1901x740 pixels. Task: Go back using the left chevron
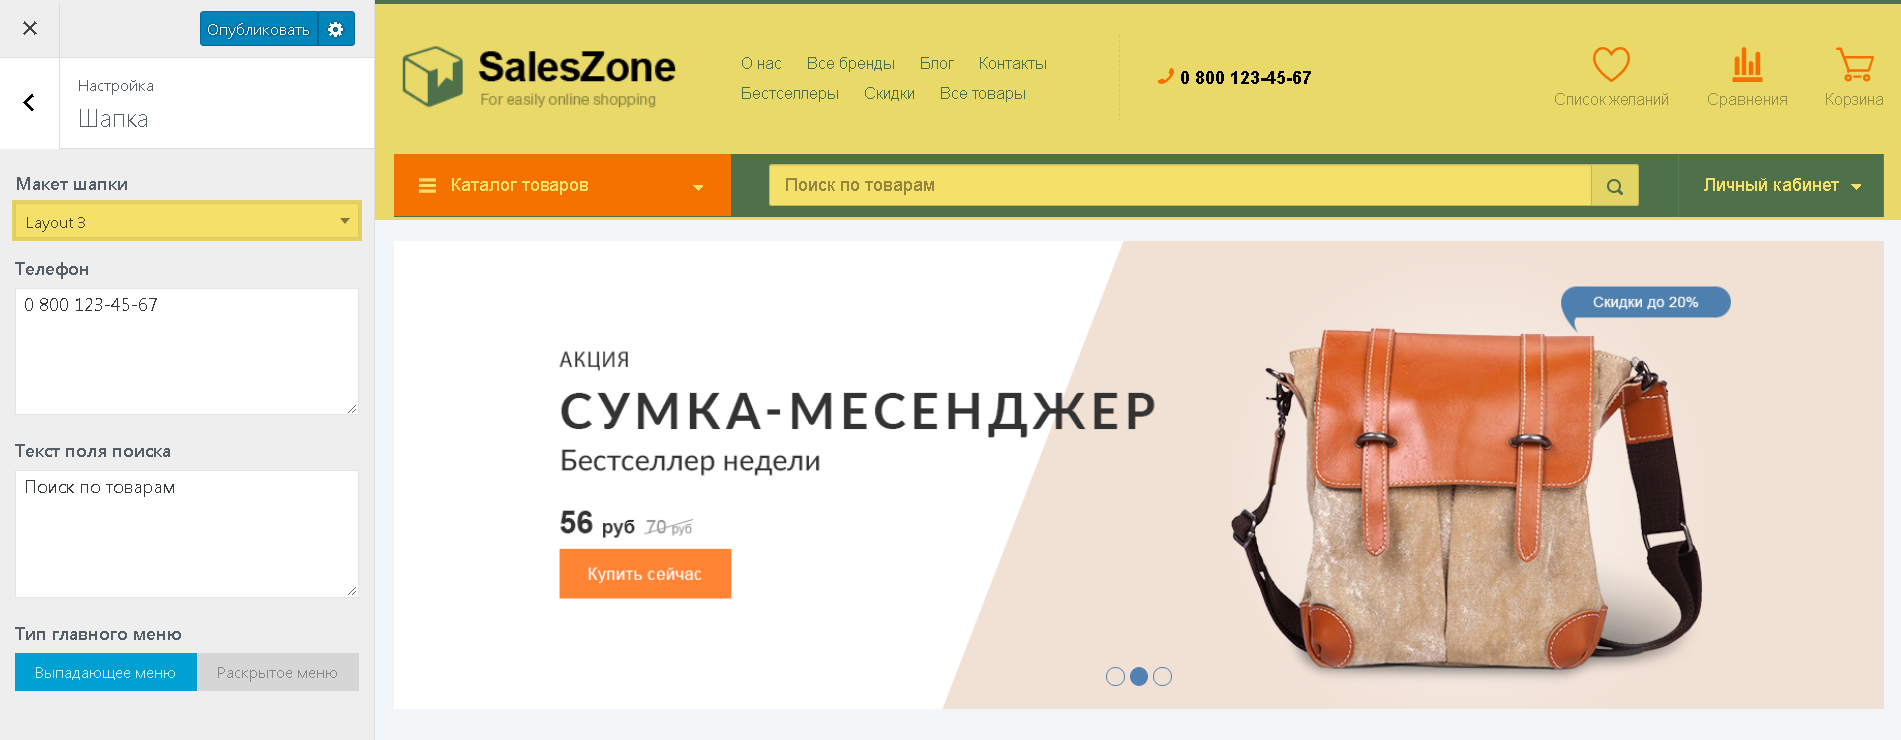click(29, 102)
